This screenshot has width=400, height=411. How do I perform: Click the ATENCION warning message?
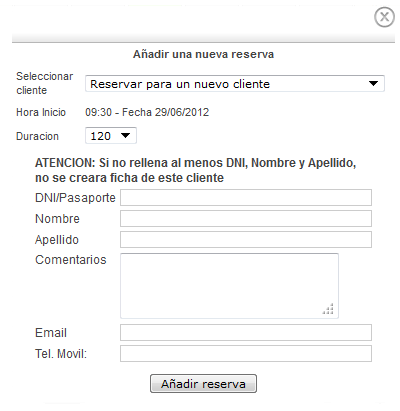pyautogui.click(x=196, y=170)
